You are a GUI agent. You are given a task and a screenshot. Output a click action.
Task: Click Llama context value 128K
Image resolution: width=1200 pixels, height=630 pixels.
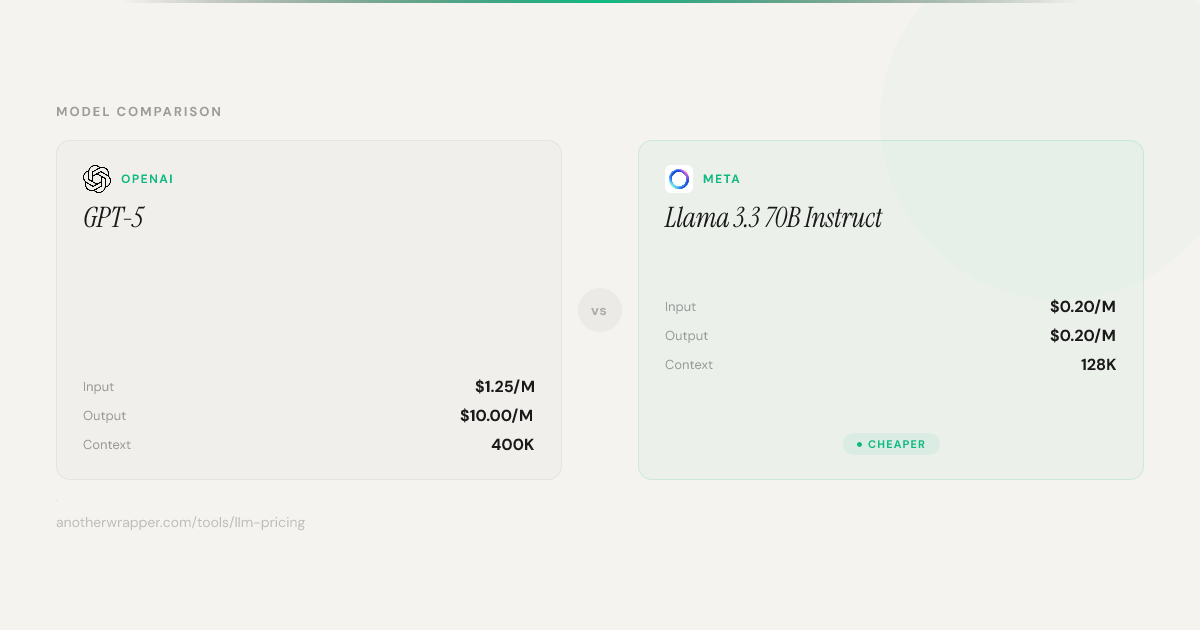tap(1098, 365)
